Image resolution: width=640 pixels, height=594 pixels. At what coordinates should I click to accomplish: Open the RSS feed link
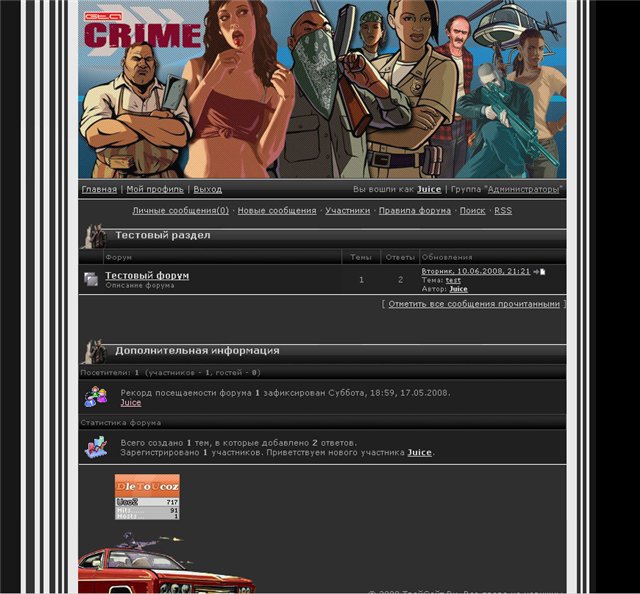[x=503, y=211]
